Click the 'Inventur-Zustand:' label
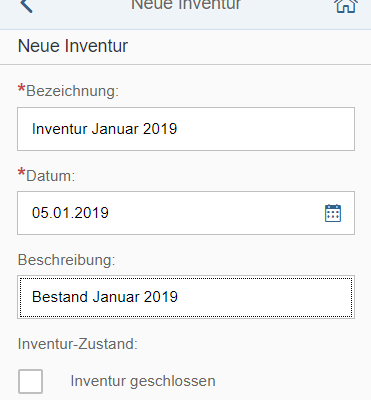371x400 pixels. (x=78, y=344)
